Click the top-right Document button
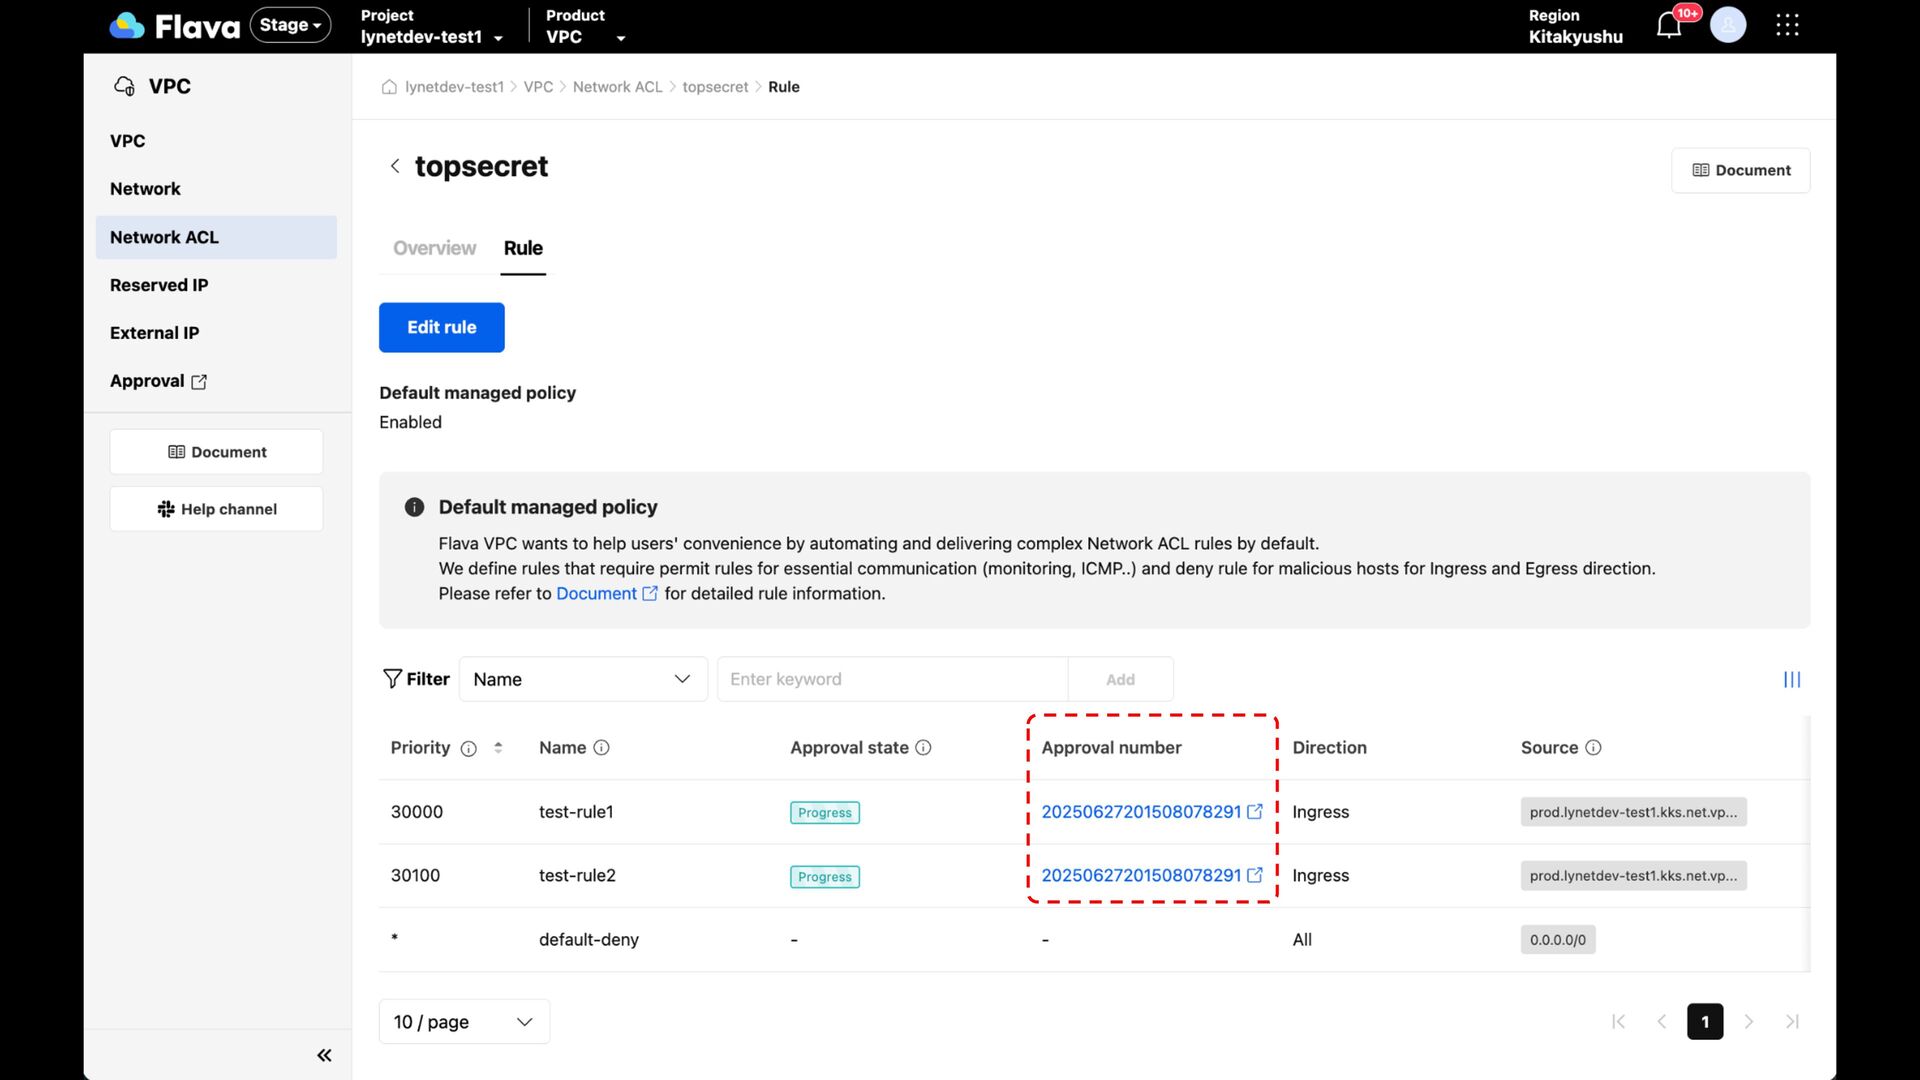This screenshot has height=1080, width=1920. [1740, 170]
